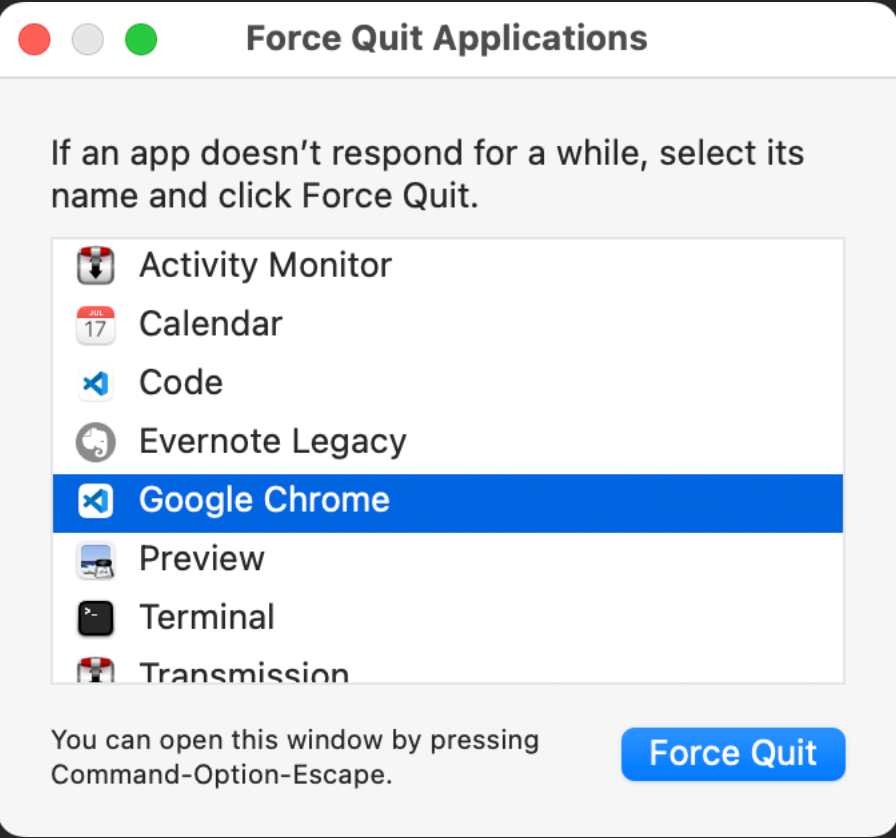
Task: Click the icon beside the Code entry
Action: [96, 383]
